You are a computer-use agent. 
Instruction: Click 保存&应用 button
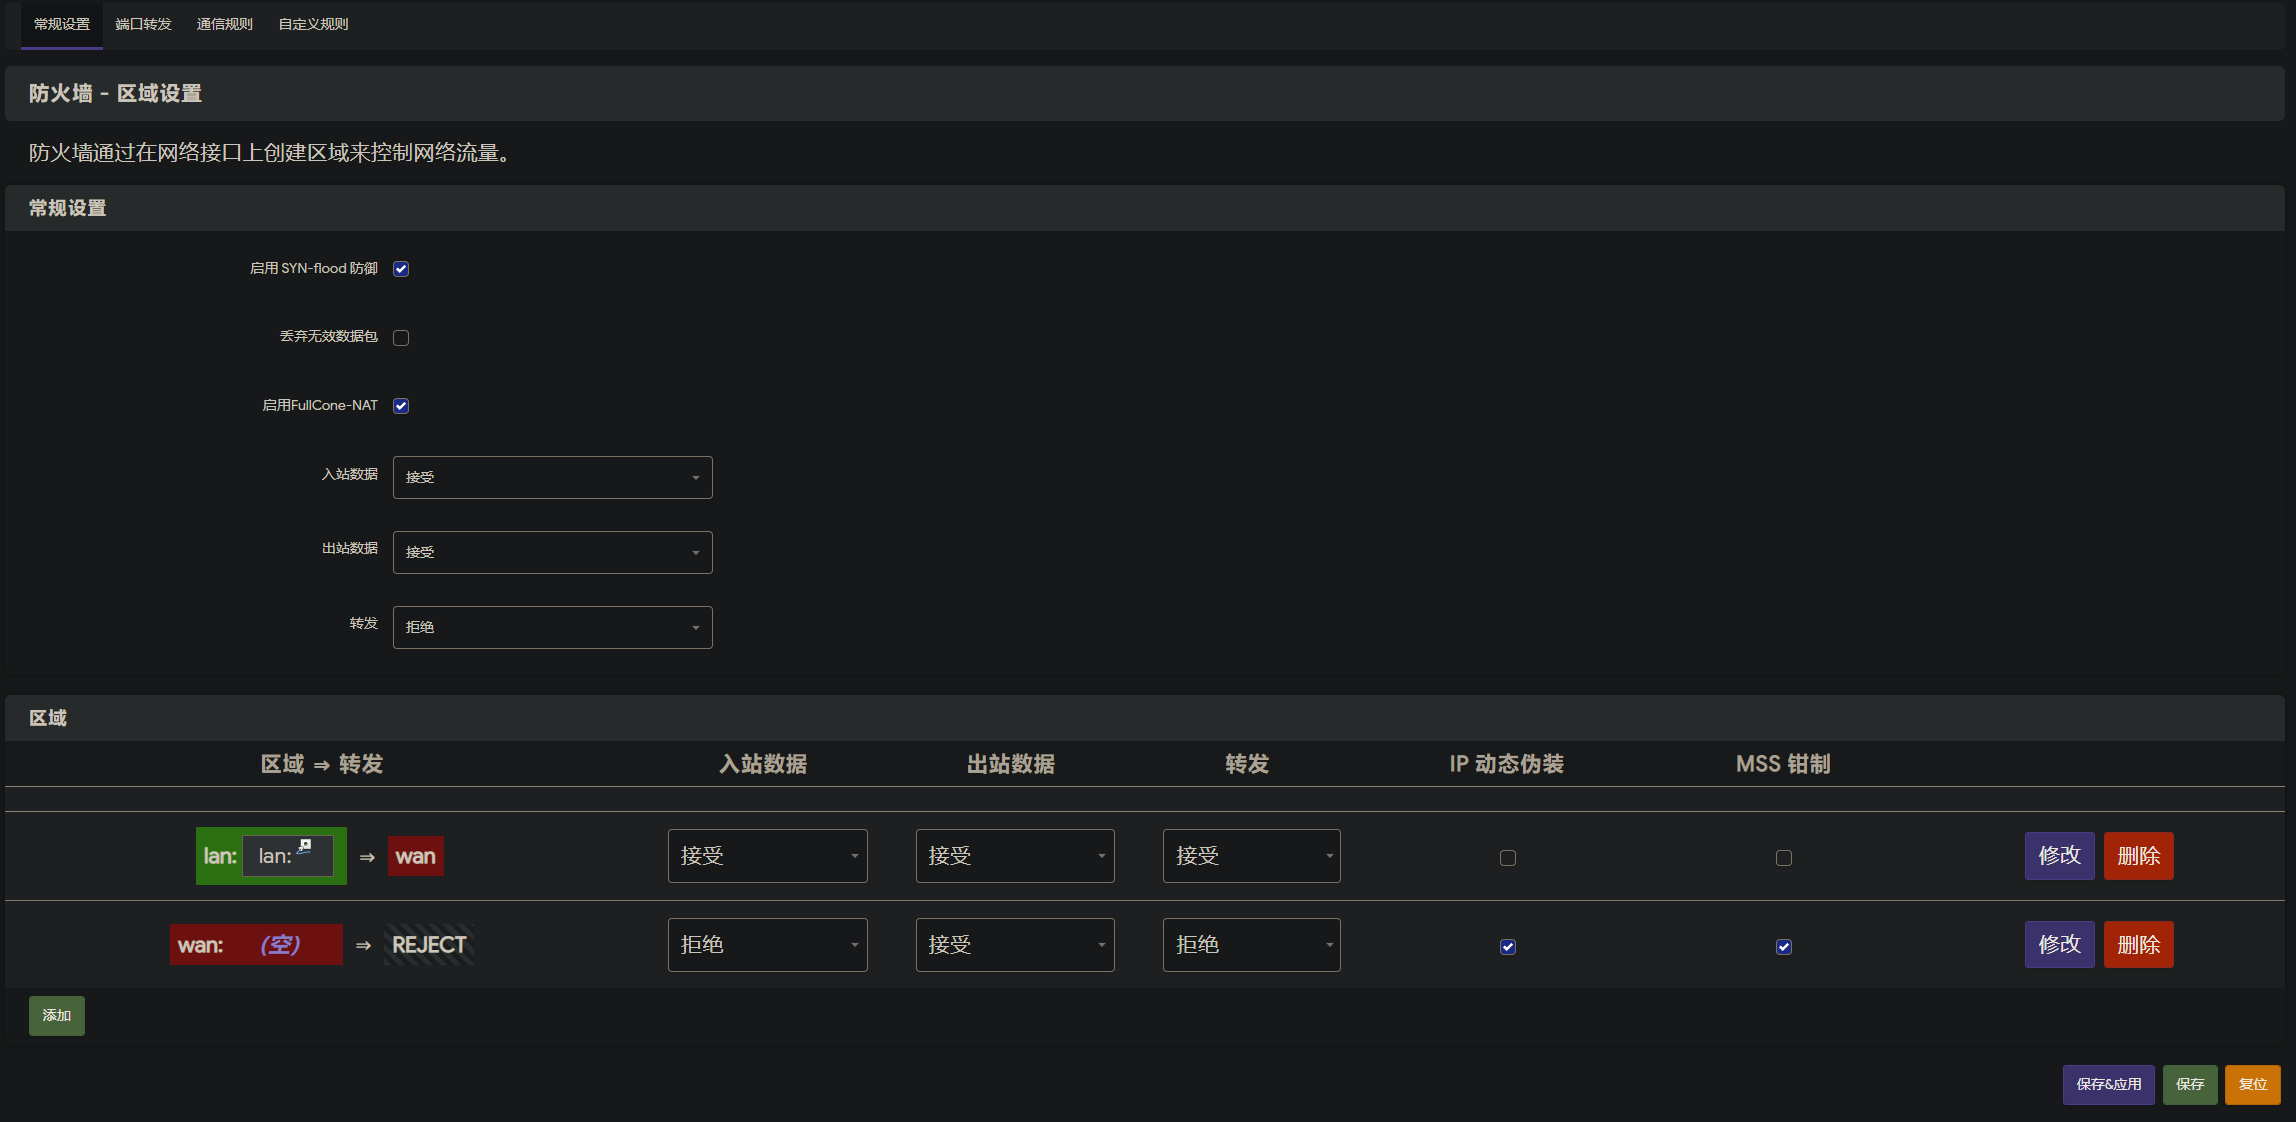(2109, 1085)
